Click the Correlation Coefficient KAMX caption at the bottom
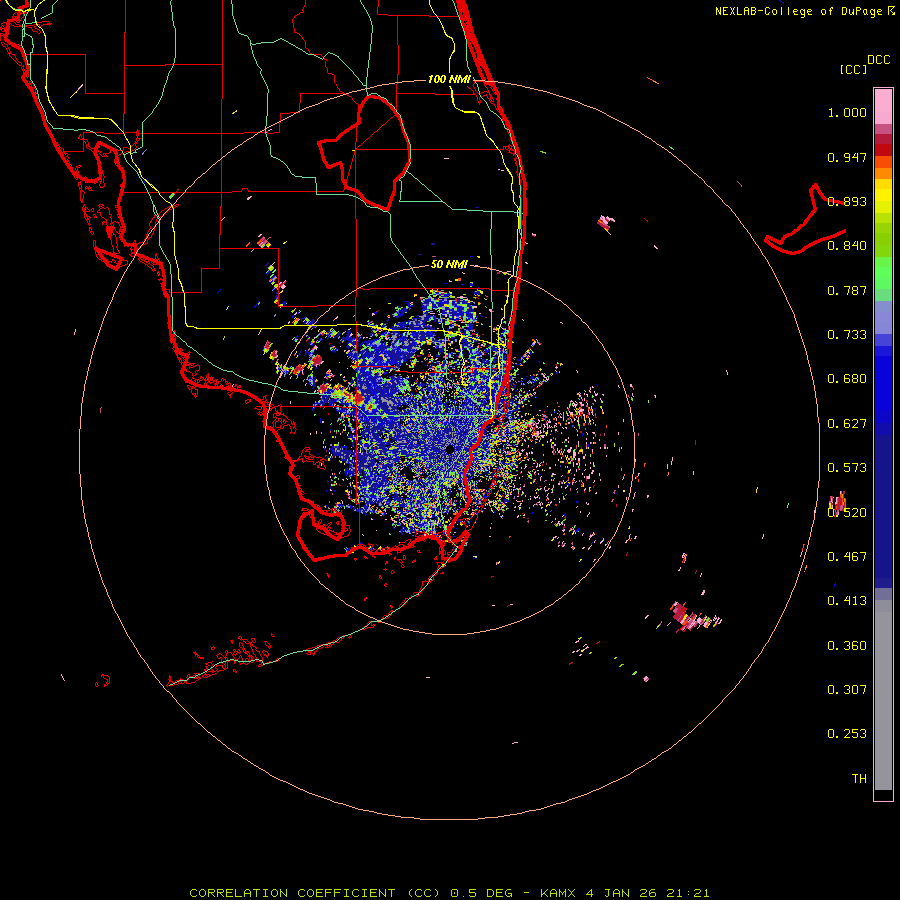 [x=449, y=893]
